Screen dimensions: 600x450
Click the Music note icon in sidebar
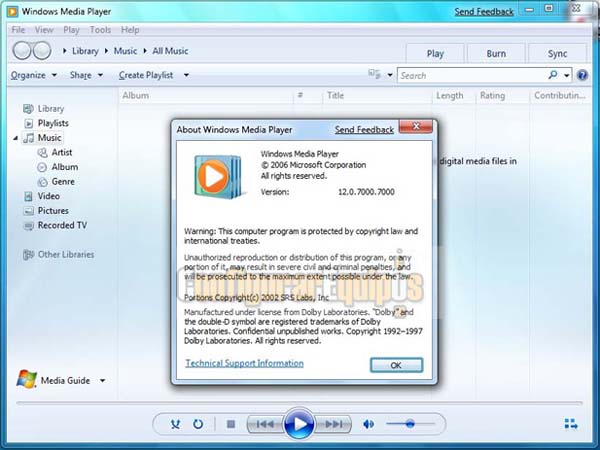point(29,138)
